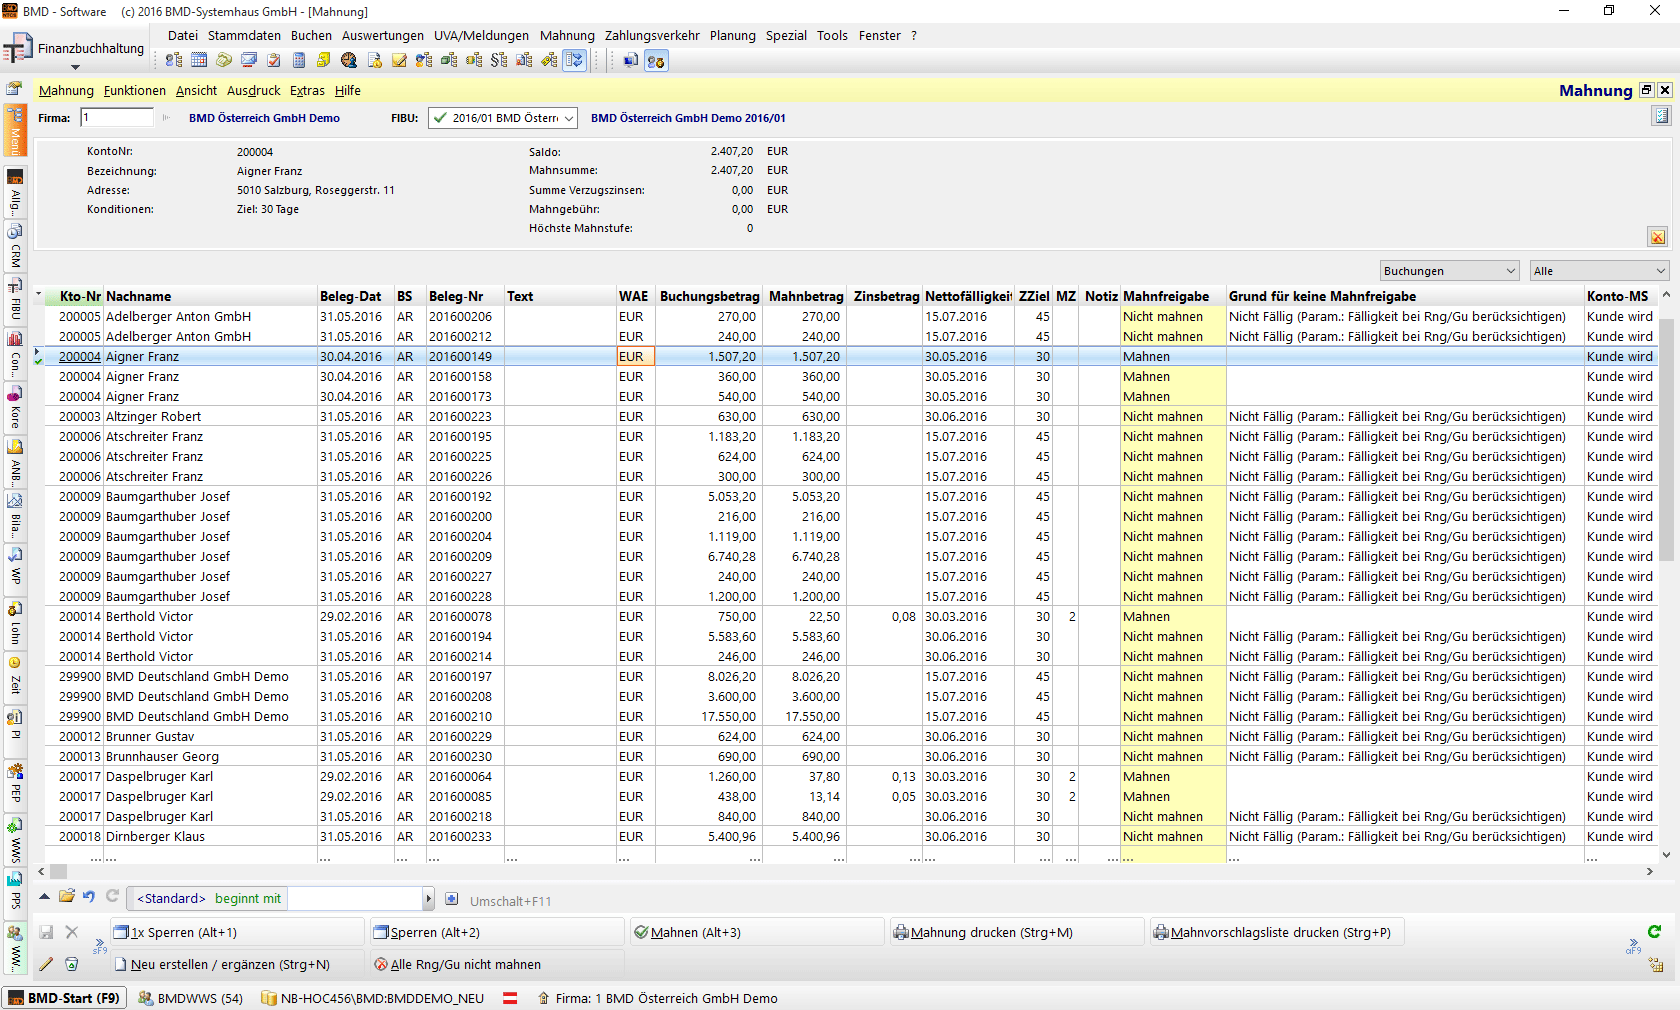
Task: Click into the Firma number input field
Action: [117, 118]
